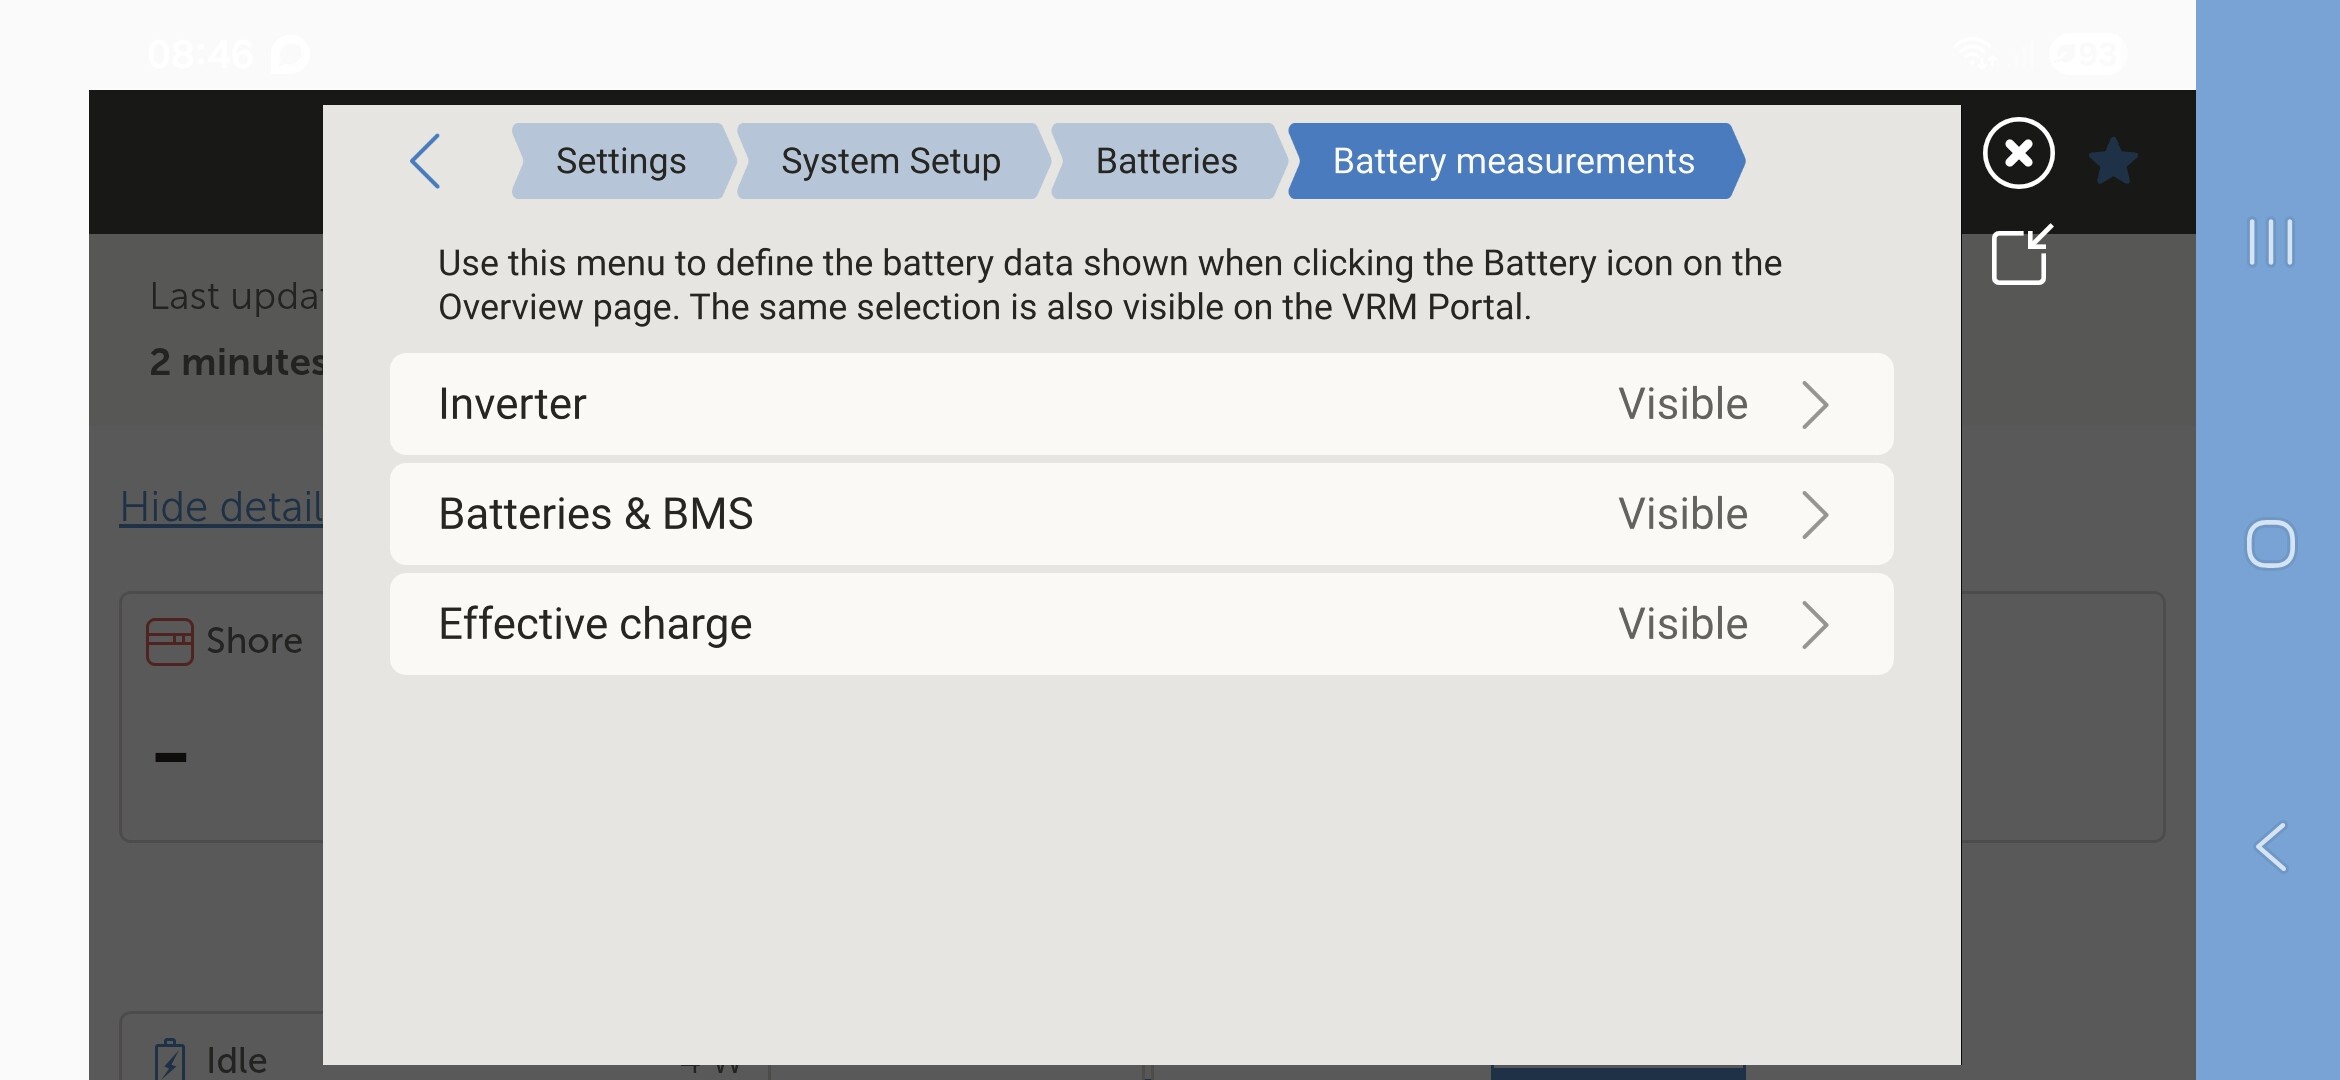Click the Battery measurements breadcrumb
The width and height of the screenshot is (2340, 1080).
coord(1513,161)
